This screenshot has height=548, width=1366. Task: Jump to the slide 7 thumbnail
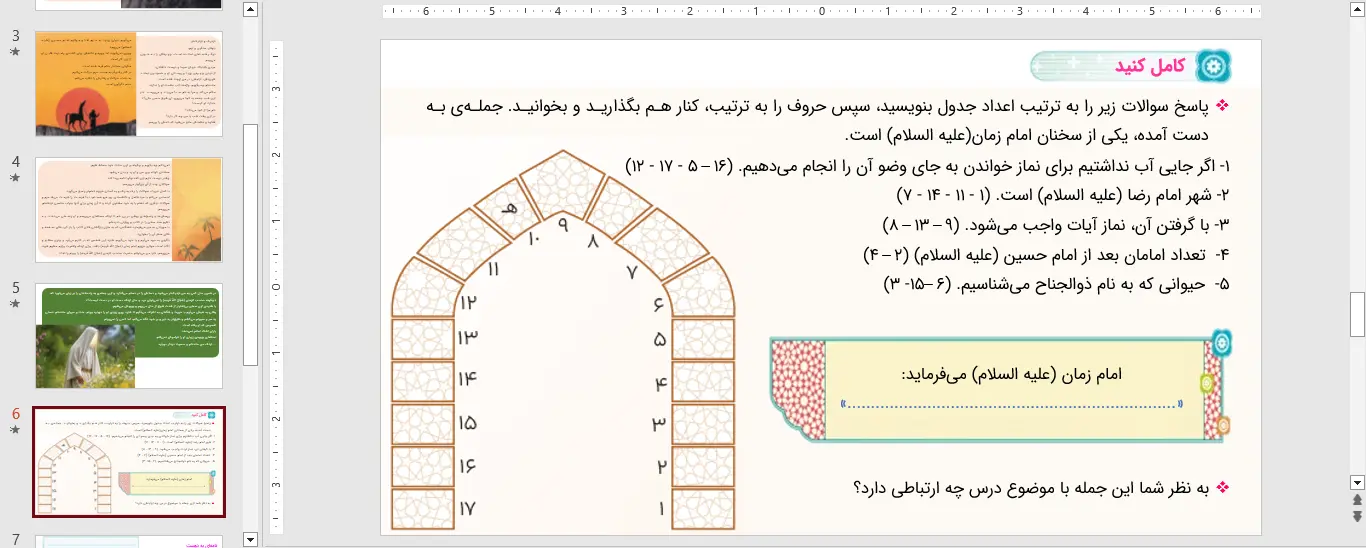click(x=129, y=541)
